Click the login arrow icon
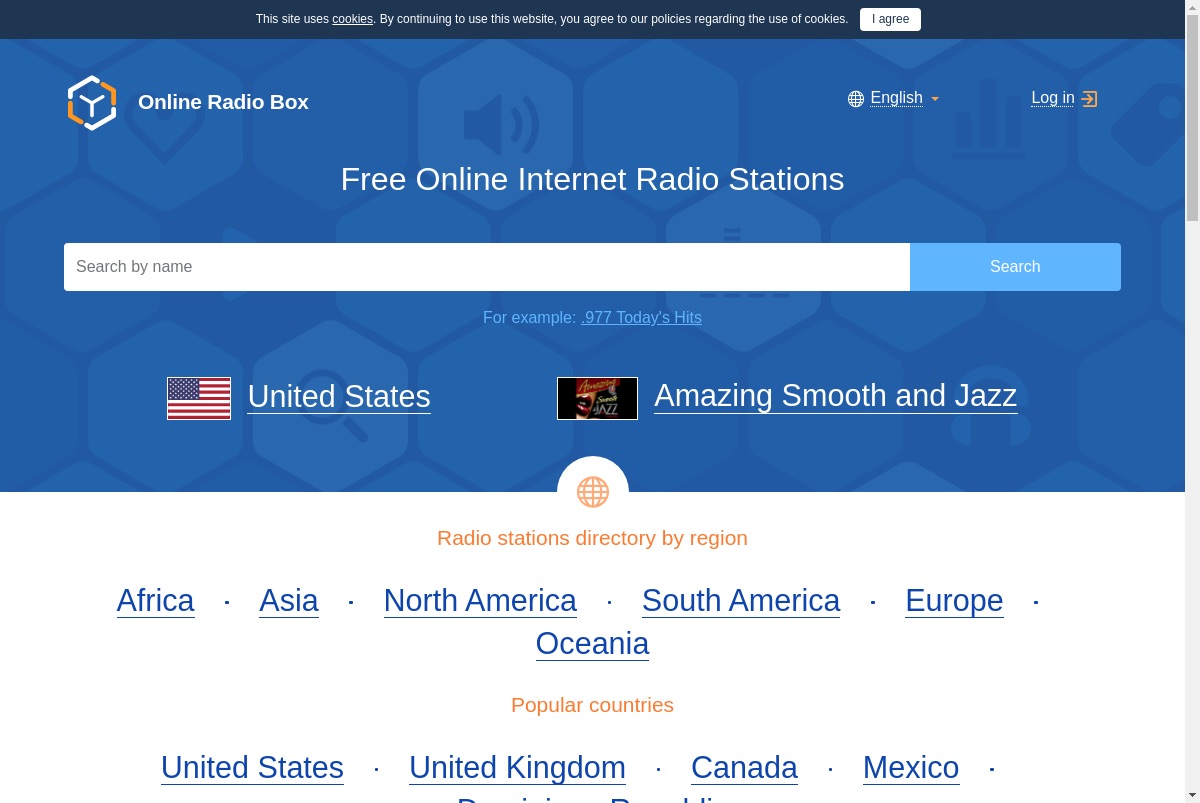The image size is (1200, 803). point(1090,99)
